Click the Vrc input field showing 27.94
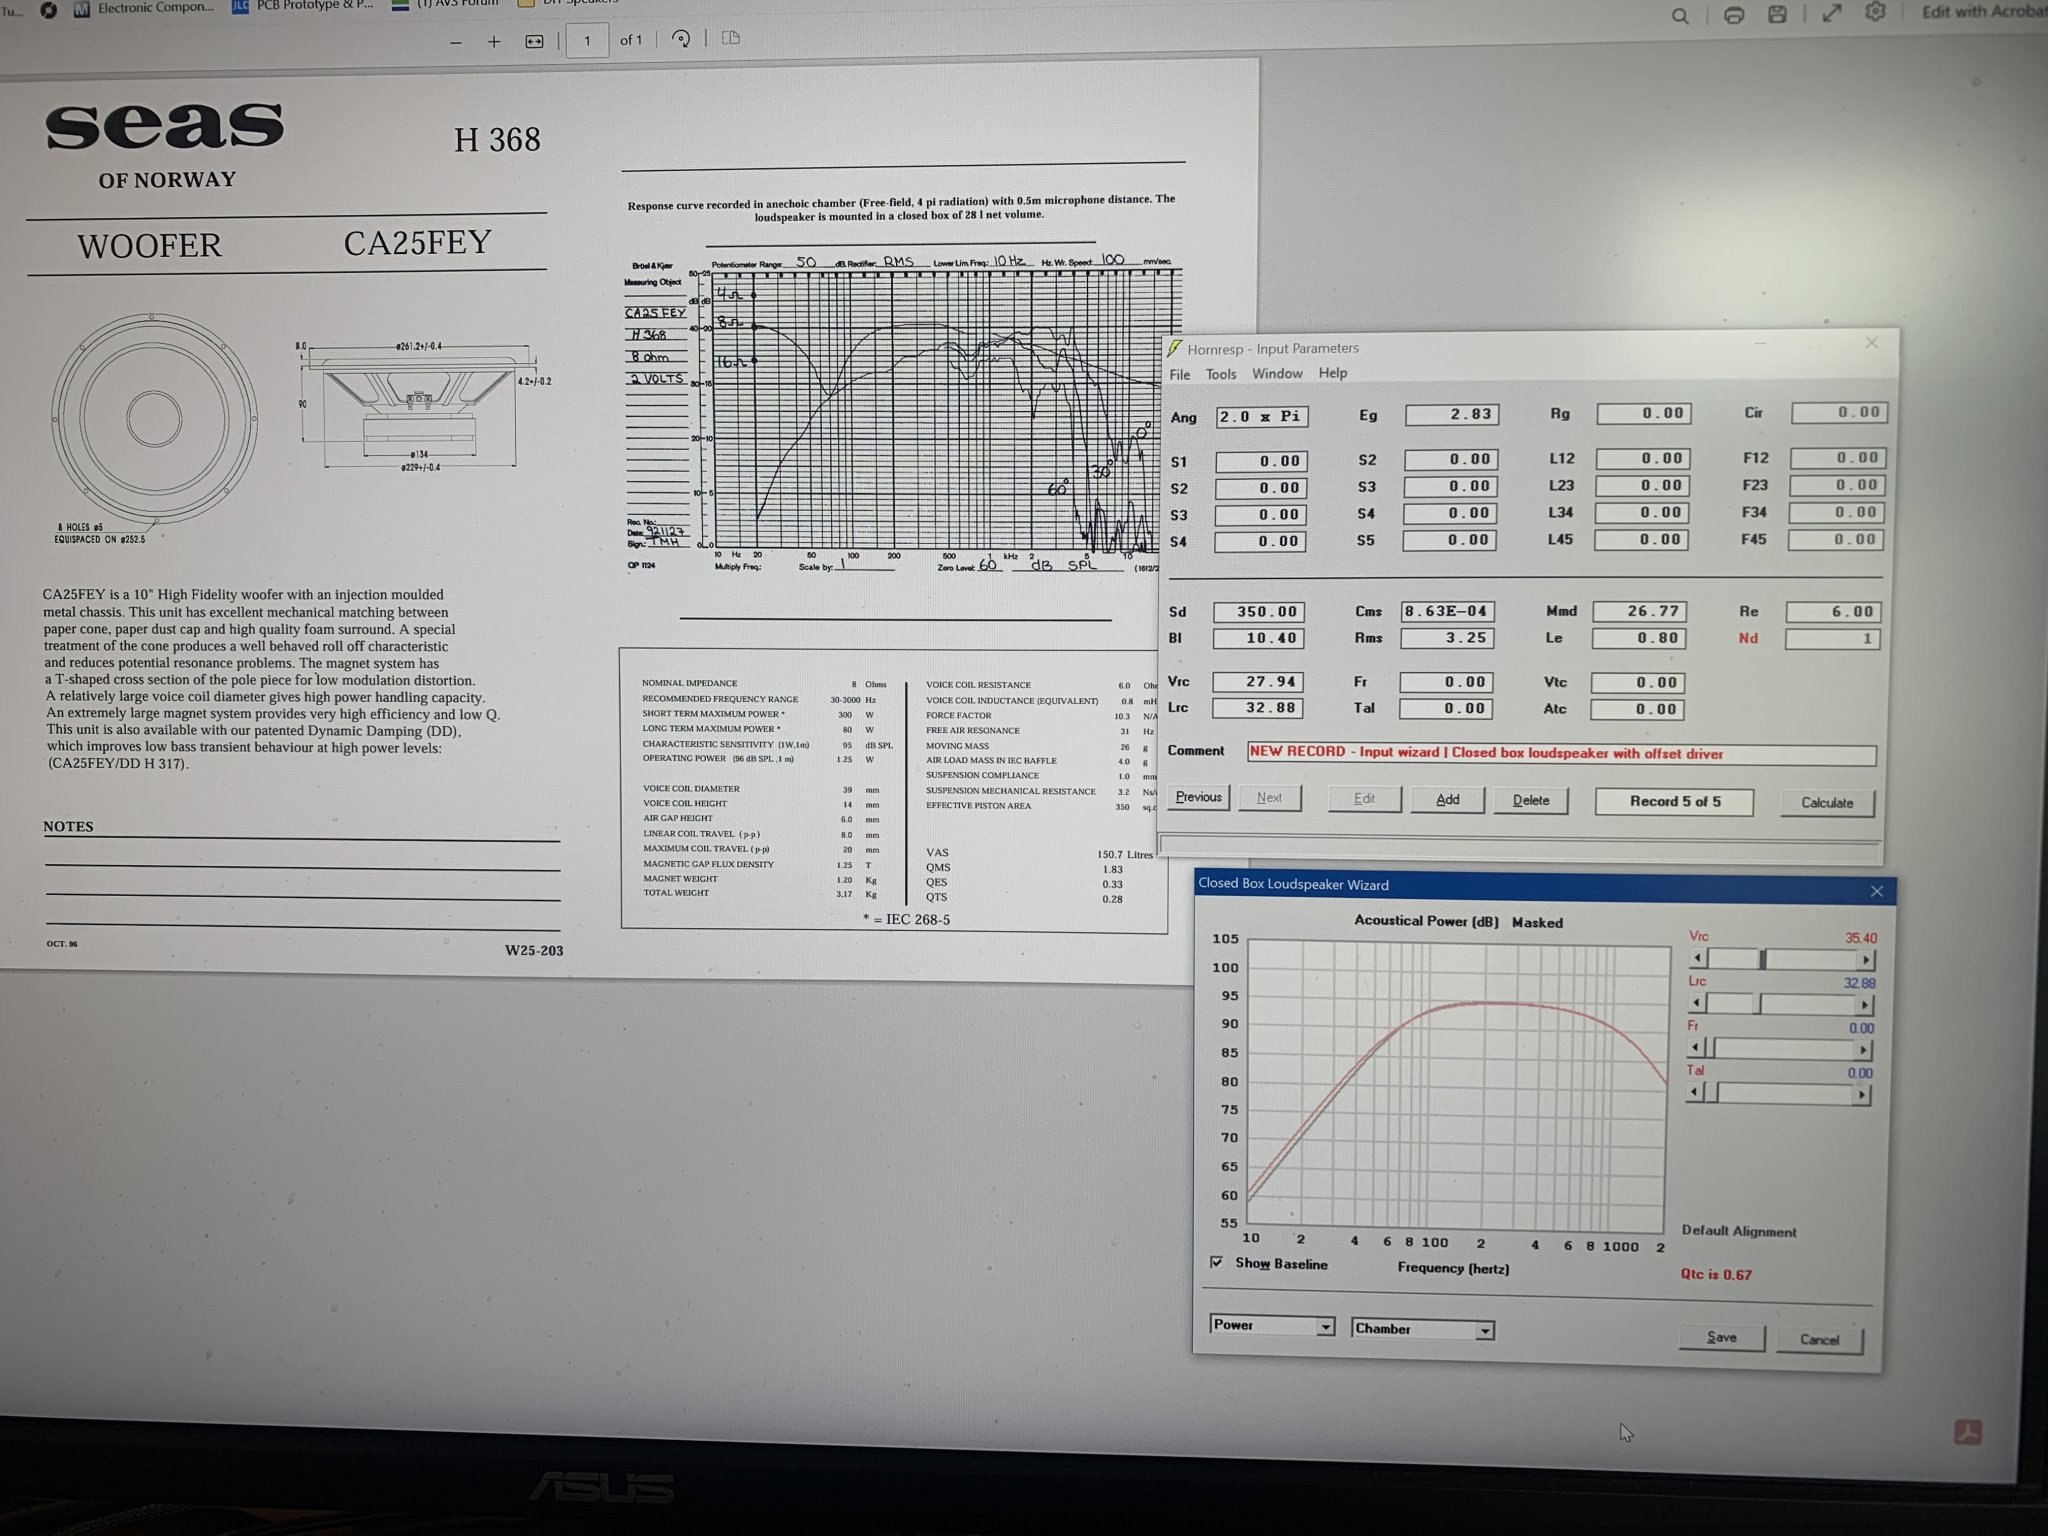Image resolution: width=2048 pixels, height=1536 pixels. coord(1258,682)
